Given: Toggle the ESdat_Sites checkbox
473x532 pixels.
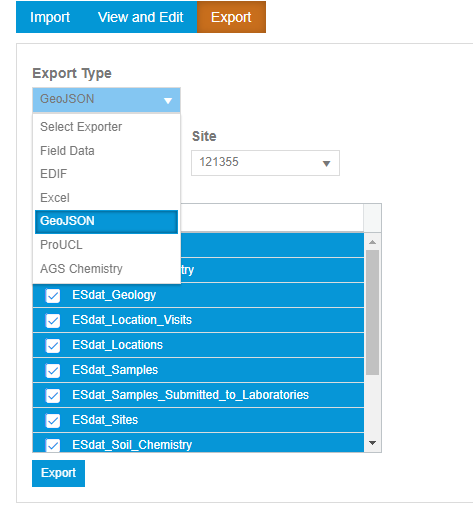Looking at the screenshot, I should point(53,421).
